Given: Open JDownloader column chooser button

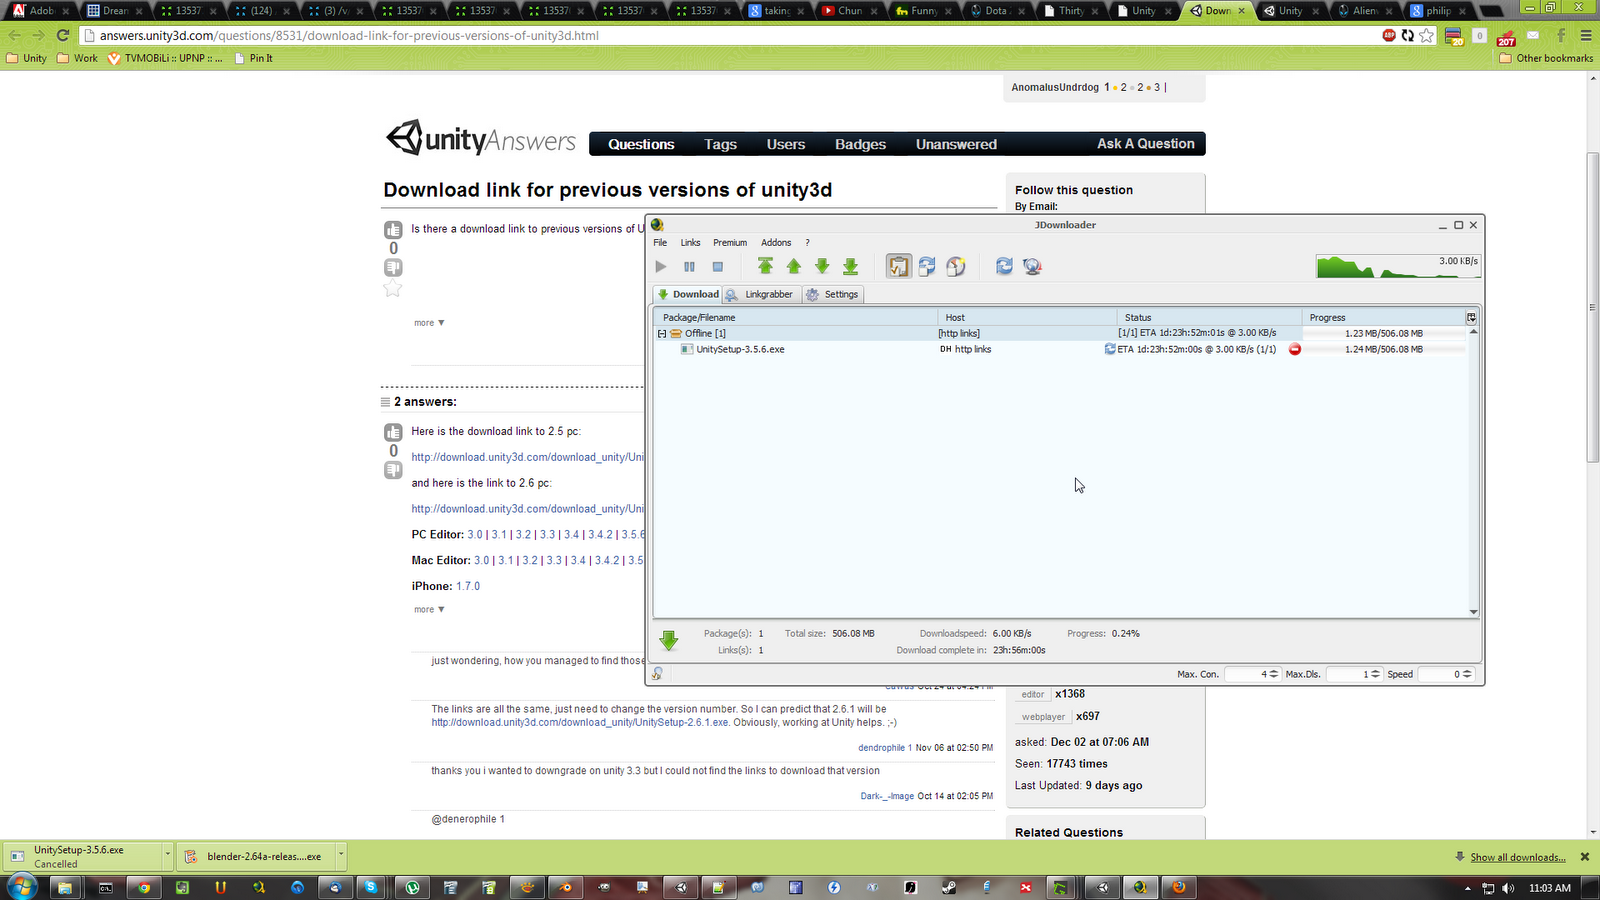Looking at the screenshot, I should (1471, 318).
